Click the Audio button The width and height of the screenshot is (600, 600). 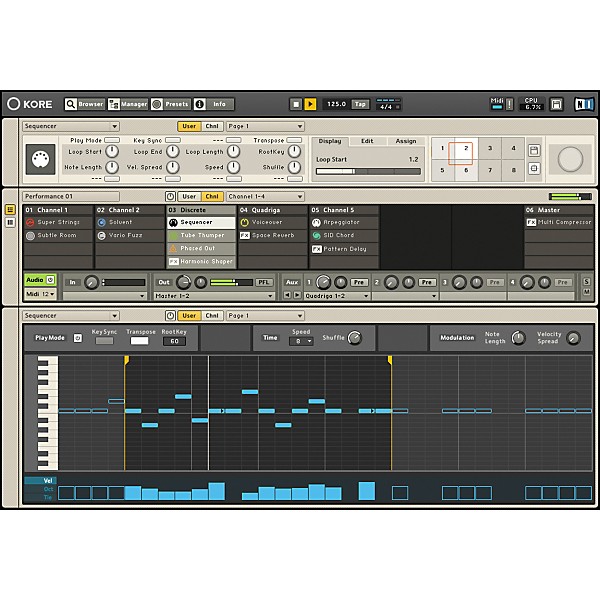point(40,280)
